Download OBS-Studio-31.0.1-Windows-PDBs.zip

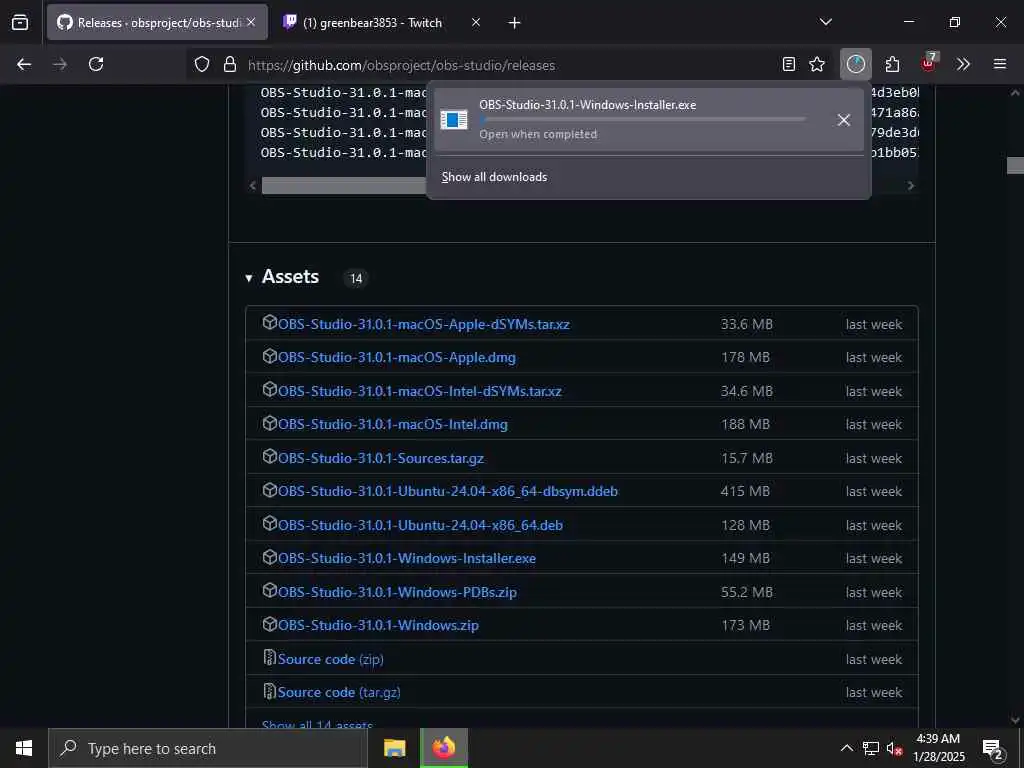tap(397, 592)
